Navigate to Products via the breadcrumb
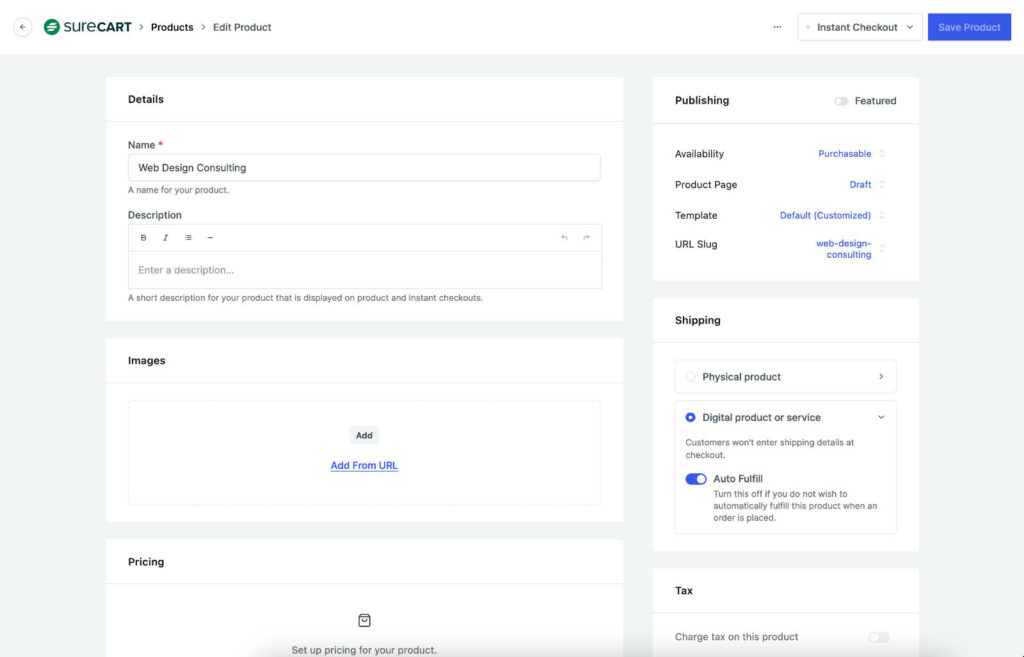 point(171,27)
